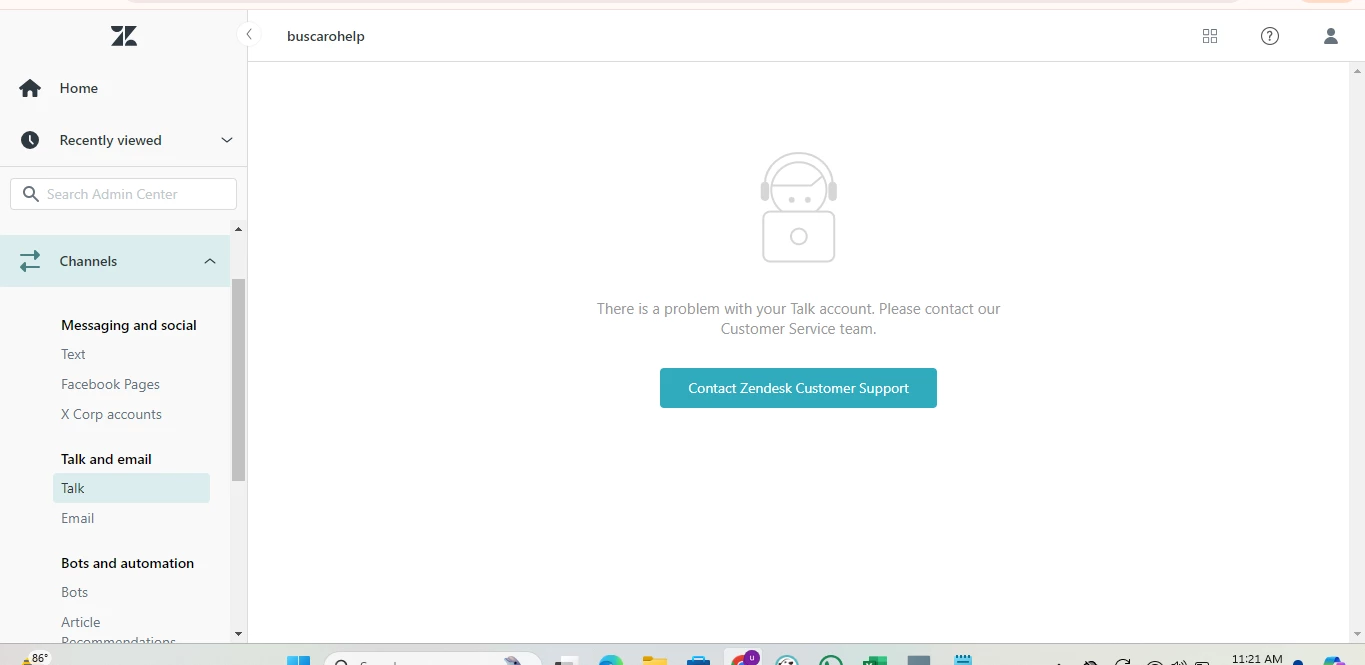The height and width of the screenshot is (665, 1365).
Task: Click the main page scroll up arrow
Action: coord(1357,71)
